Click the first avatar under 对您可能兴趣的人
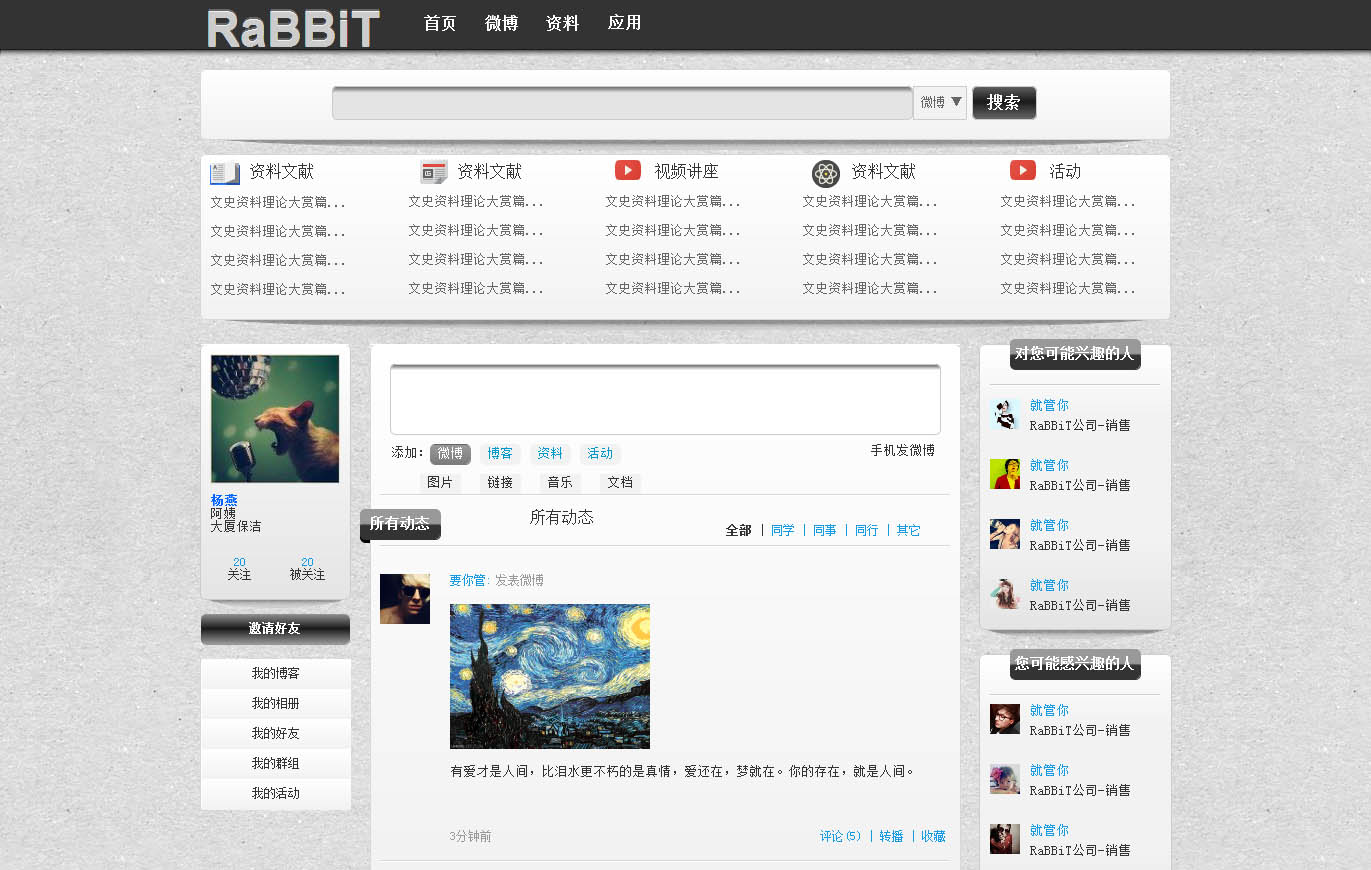Screen dimensions: 1371x870 pyautogui.click(x=1005, y=414)
